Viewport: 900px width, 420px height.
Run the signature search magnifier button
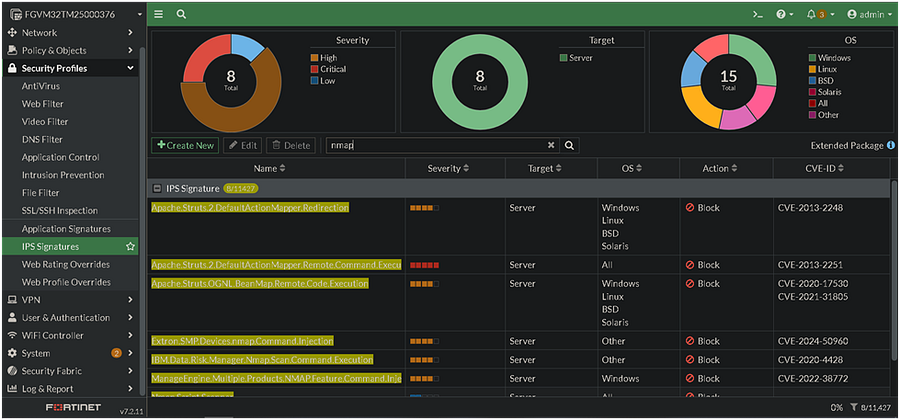[x=569, y=145]
